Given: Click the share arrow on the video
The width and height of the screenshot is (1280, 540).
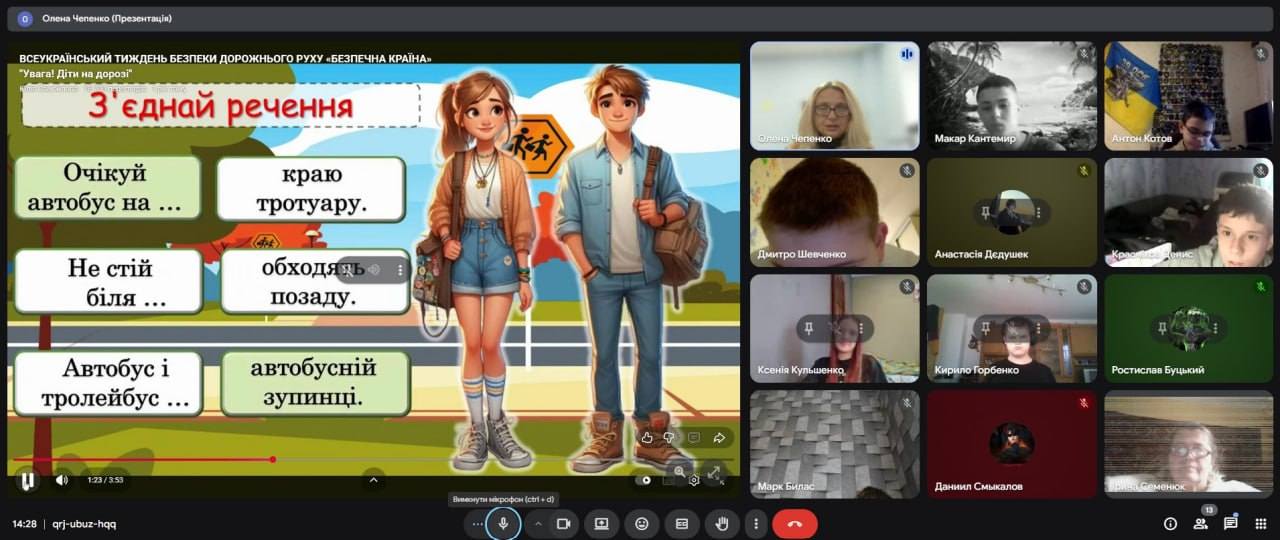Looking at the screenshot, I should pos(718,437).
